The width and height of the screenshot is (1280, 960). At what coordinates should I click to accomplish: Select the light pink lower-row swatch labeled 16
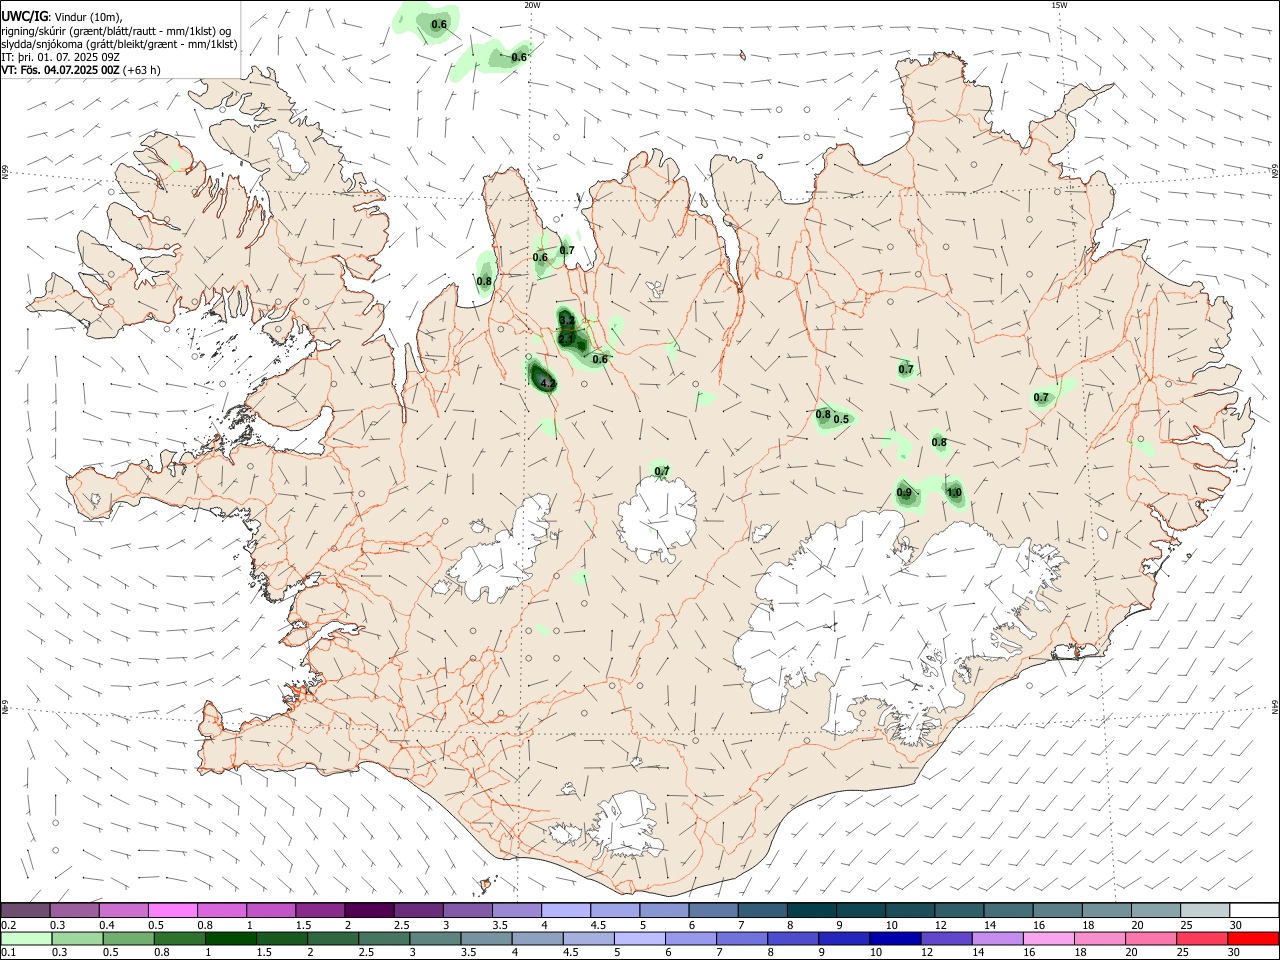[x=1050, y=939]
